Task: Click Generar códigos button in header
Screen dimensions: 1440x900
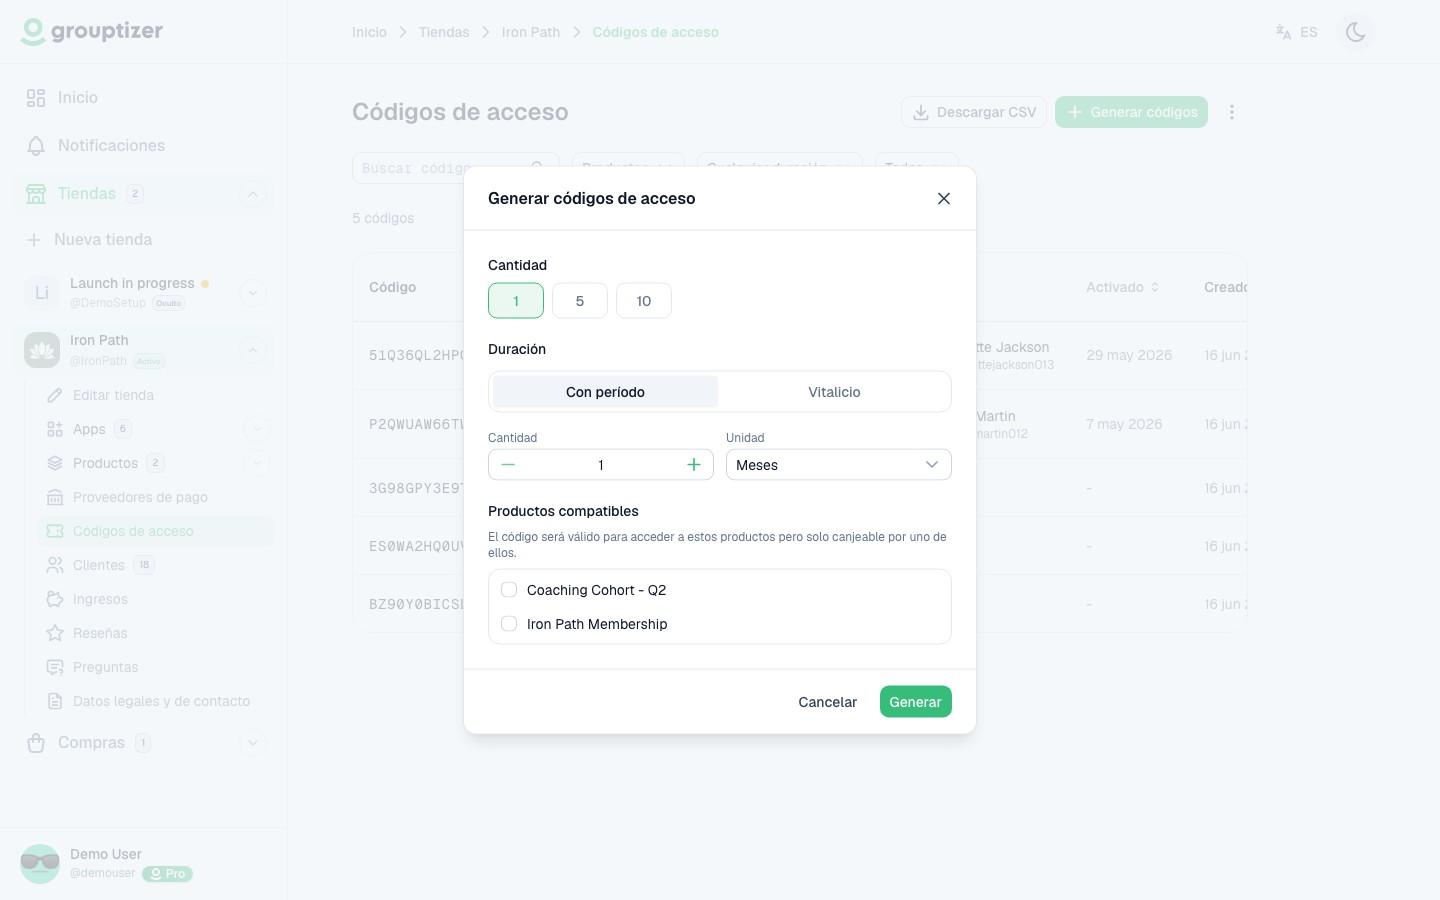Action: 1131,112
